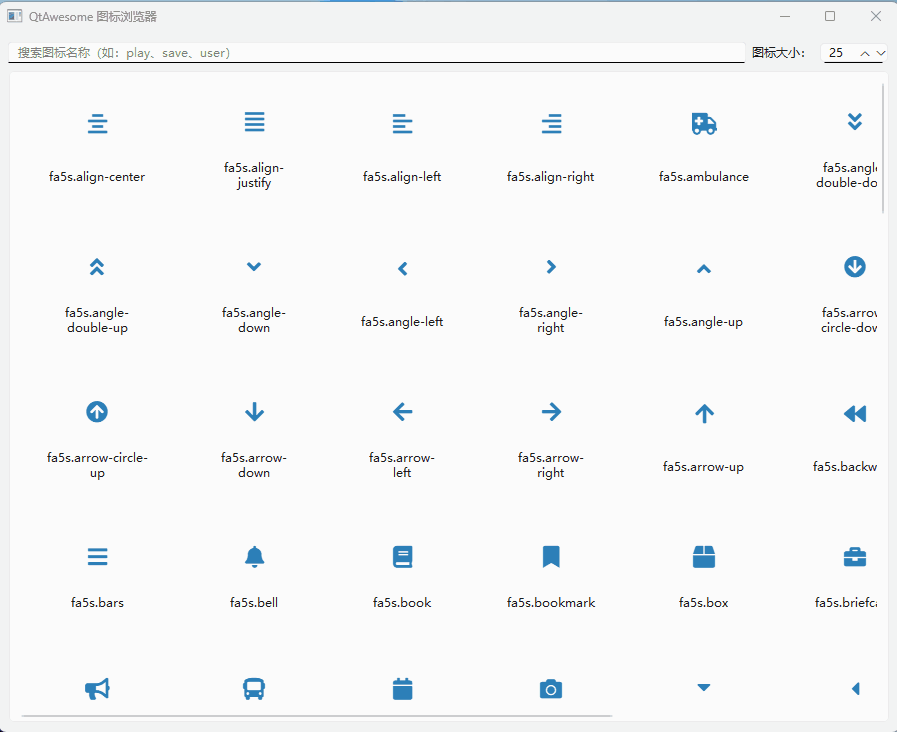Select the briefcase icon

(x=855, y=557)
